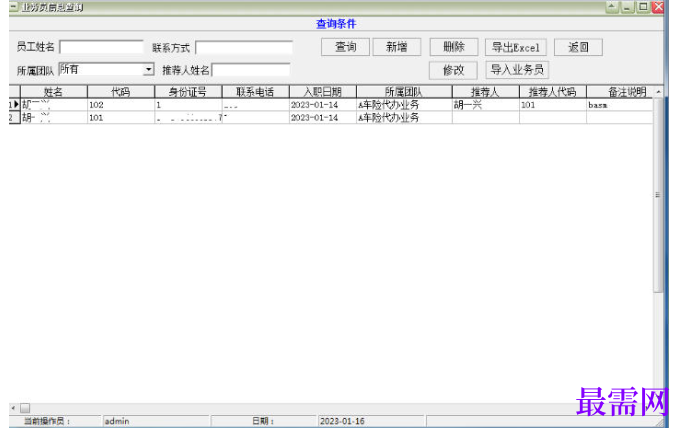Click the 代码 cell 101 in row 2
Viewport: 688px width, 433px height.
point(121,118)
